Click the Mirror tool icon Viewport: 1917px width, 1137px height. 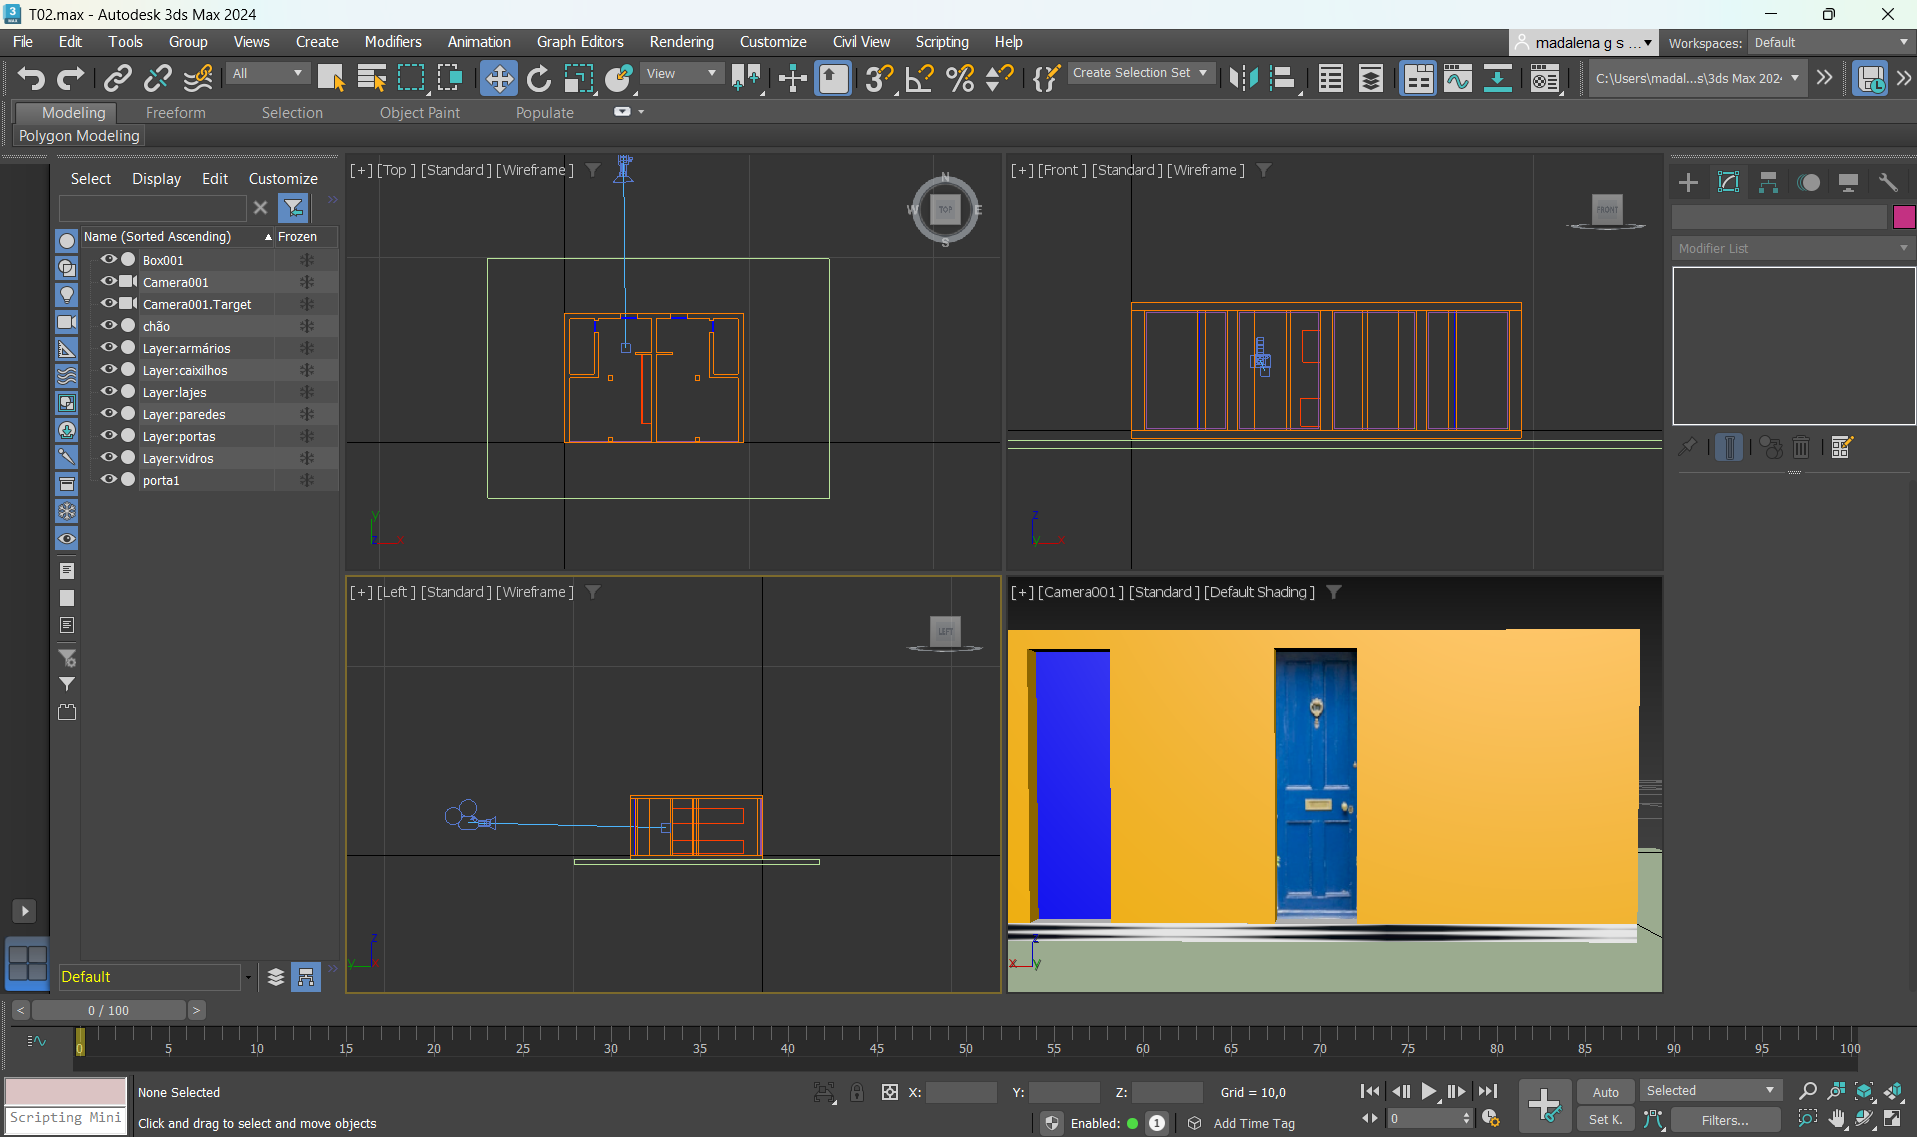(x=1243, y=78)
